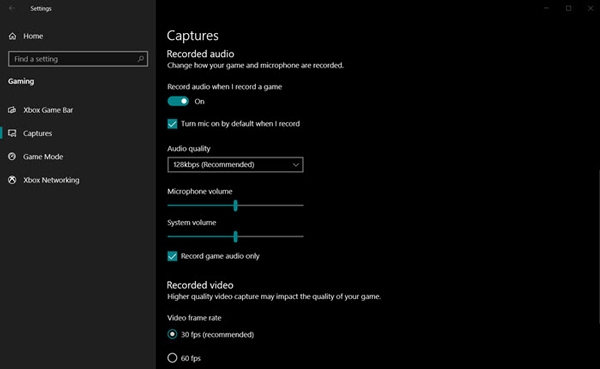The height and width of the screenshot is (369, 600).
Task: Click the Find a setting search field
Action: click(78, 59)
